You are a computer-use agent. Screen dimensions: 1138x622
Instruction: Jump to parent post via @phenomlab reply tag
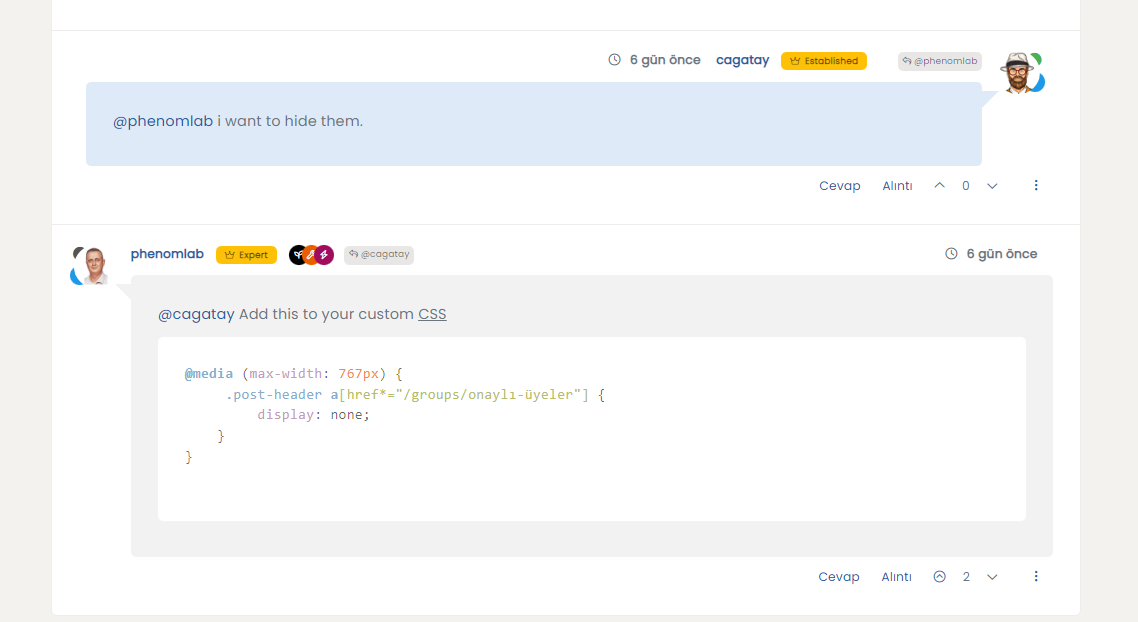[x=939, y=61]
